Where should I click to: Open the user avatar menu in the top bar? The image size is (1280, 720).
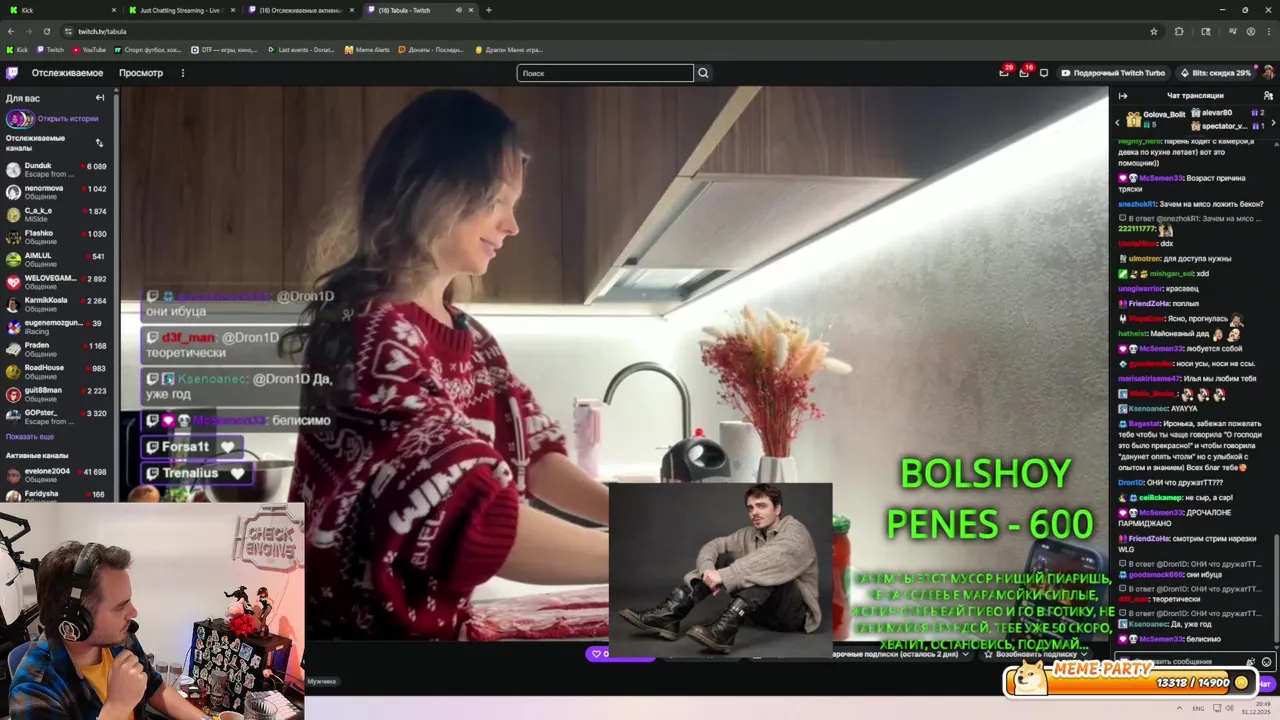[1268, 73]
